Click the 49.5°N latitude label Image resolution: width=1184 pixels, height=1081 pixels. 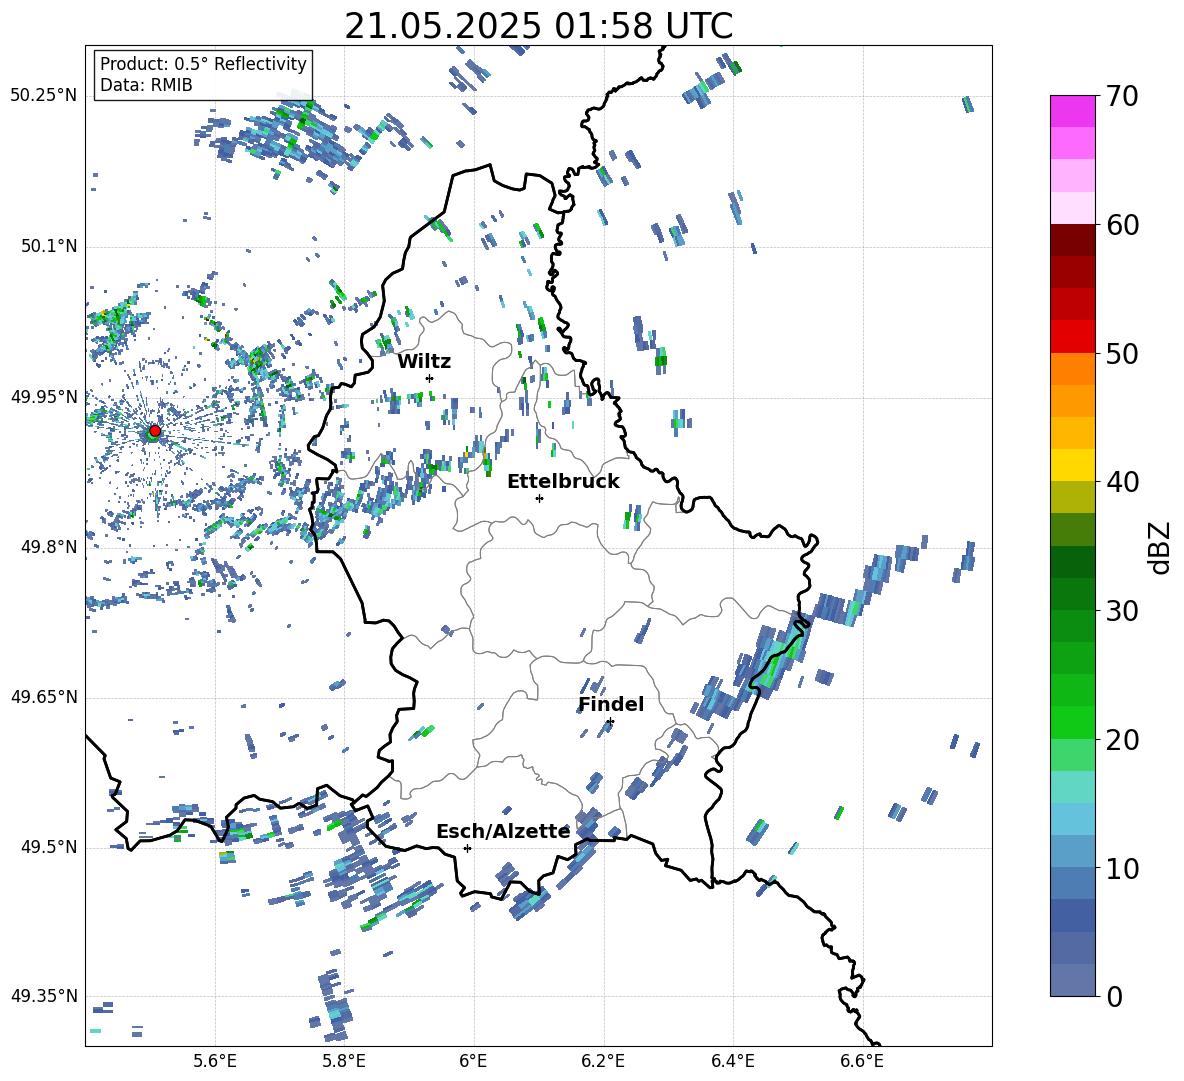(49, 847)
